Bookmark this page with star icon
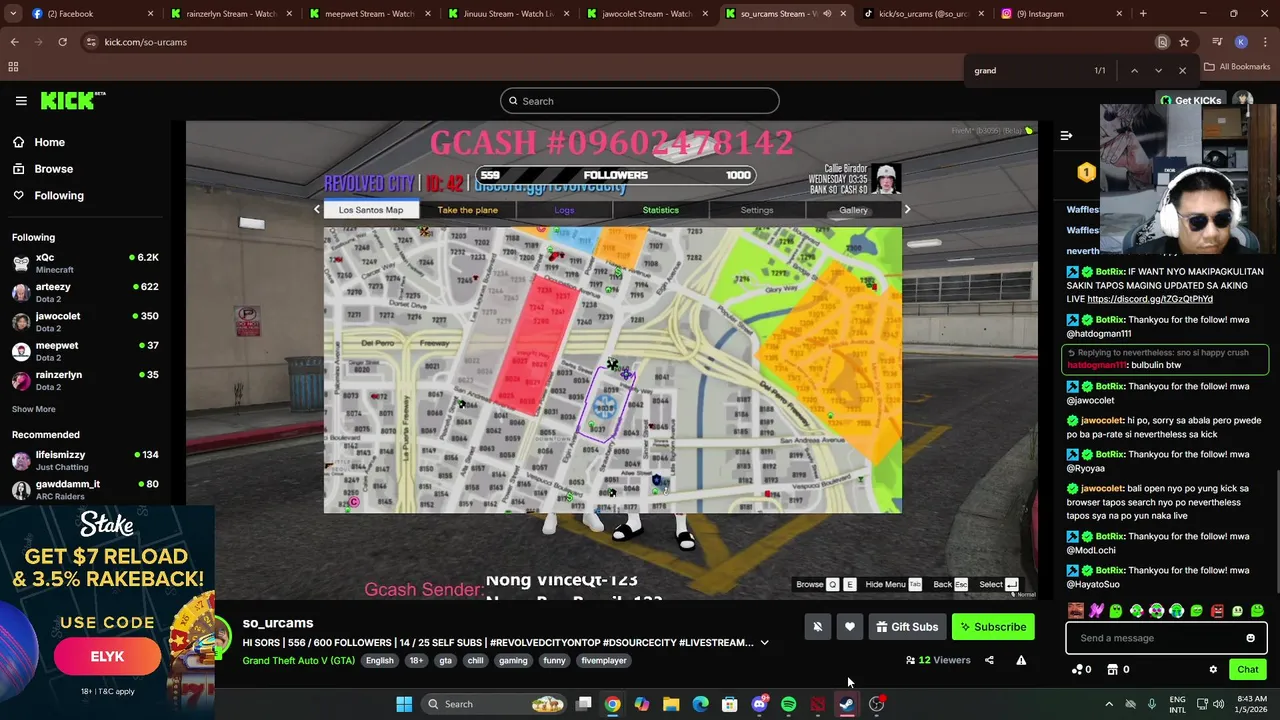The image size is (1280, 720). pos(1184,42)
